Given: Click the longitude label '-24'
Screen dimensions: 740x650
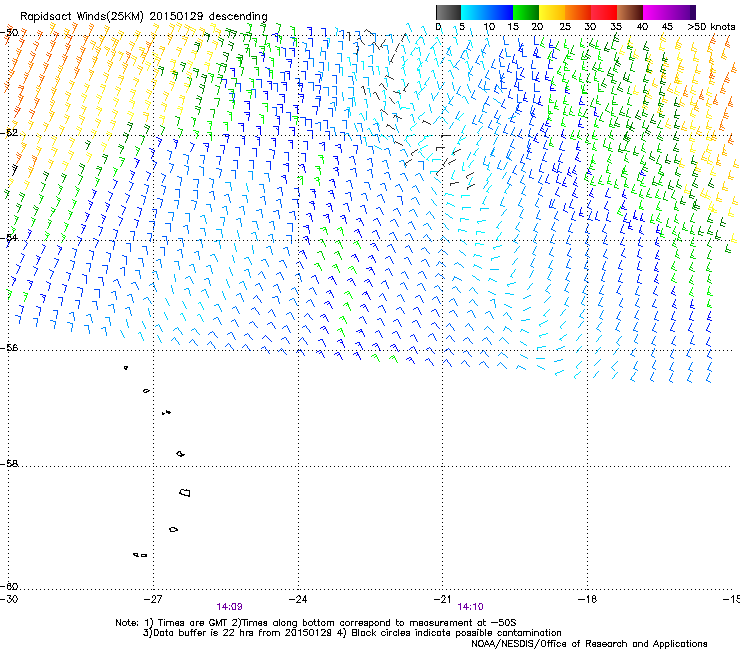Looking at the screenshot, I should (x=298, y=599).
